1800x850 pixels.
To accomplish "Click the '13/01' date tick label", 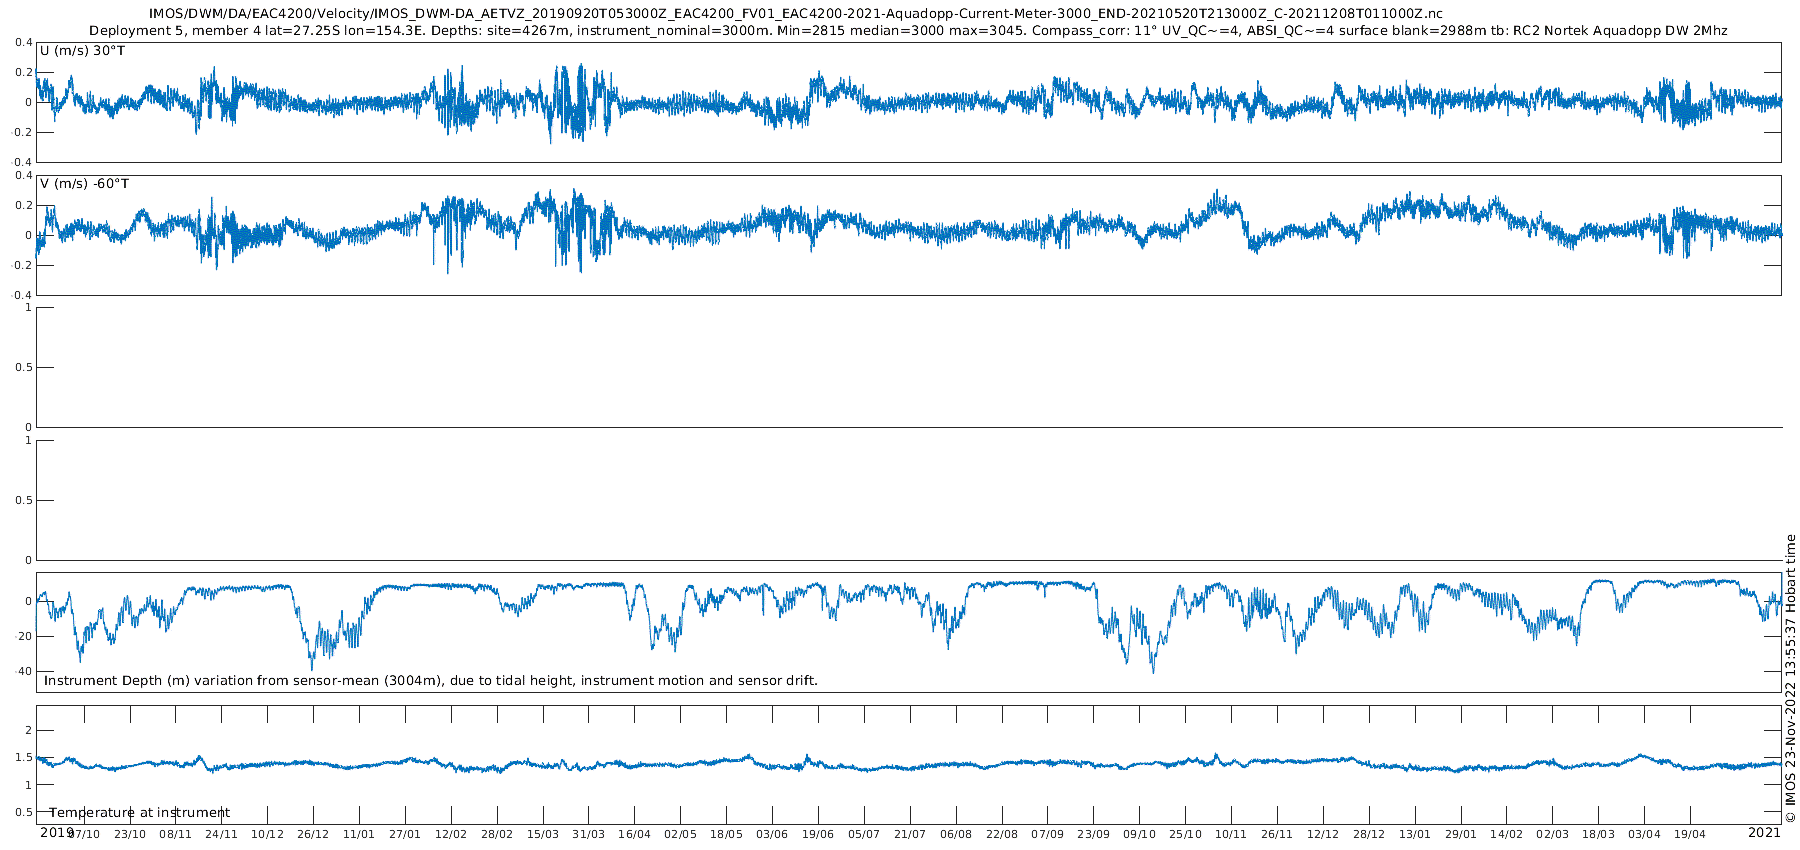I will click(1415, 834).
